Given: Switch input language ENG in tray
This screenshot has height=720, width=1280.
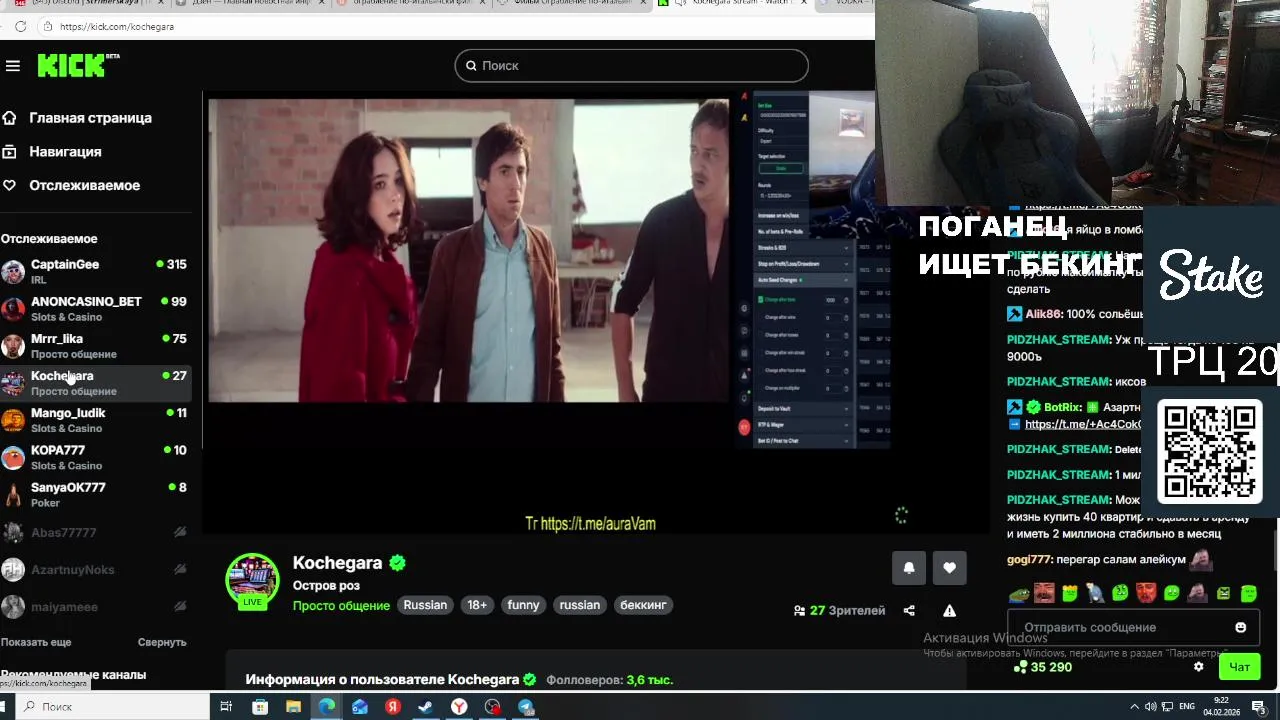Looking at the screenshot, I should click(x=1187, y=707).
